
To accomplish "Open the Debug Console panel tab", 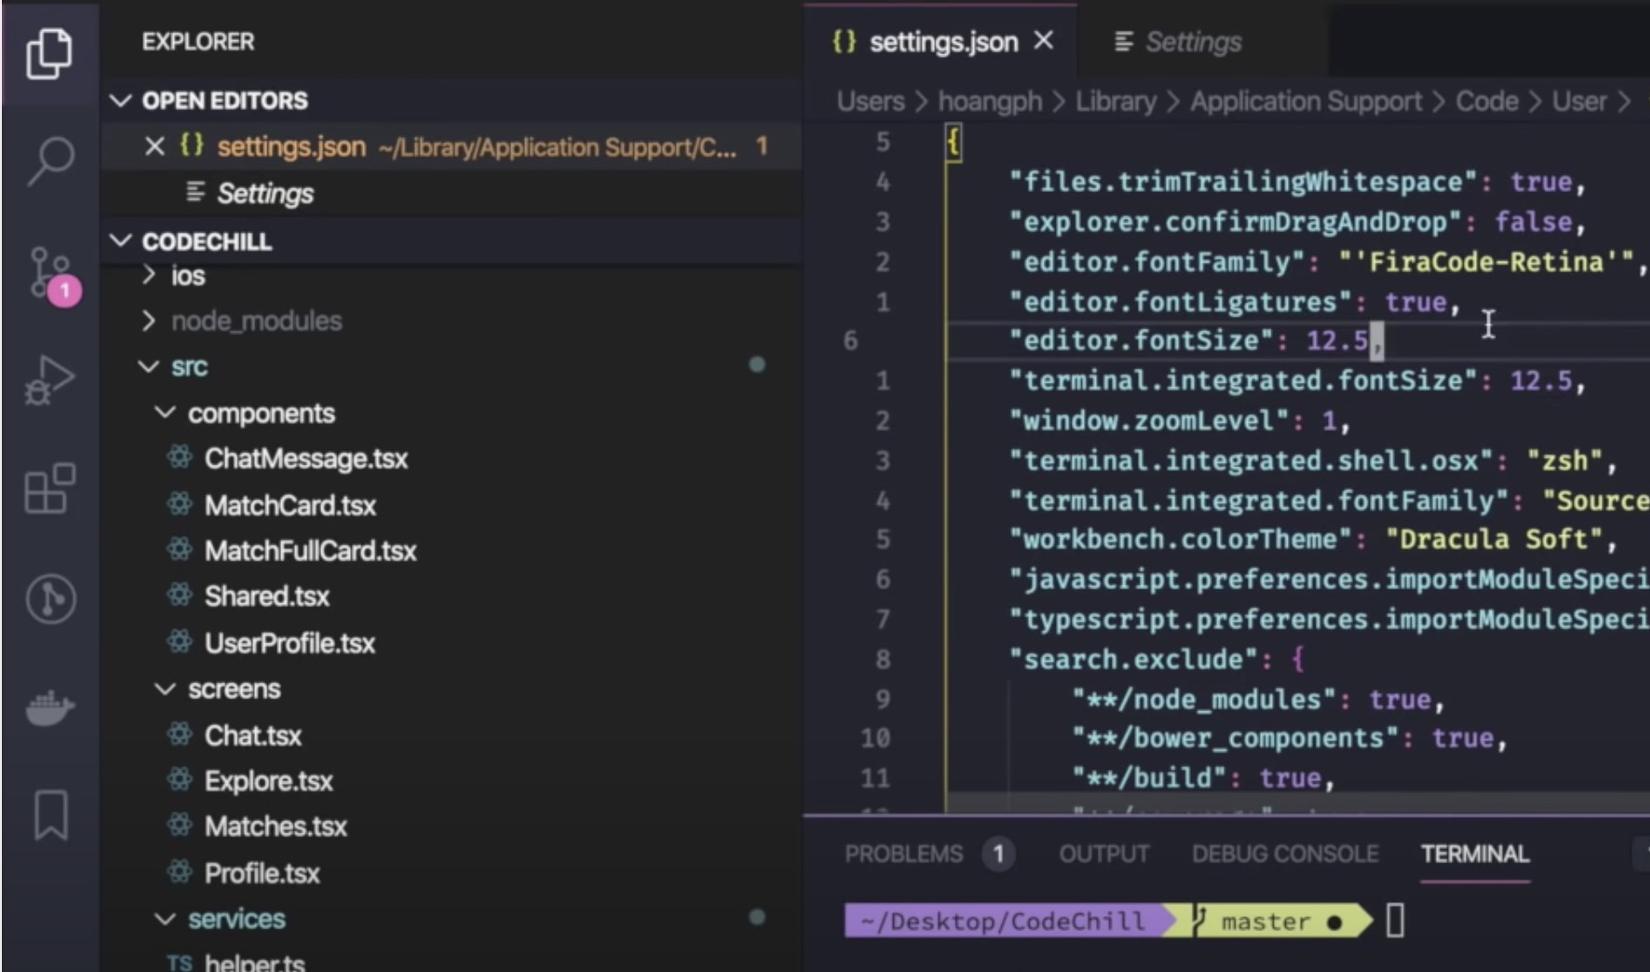I will click(x=1285, y=854).
